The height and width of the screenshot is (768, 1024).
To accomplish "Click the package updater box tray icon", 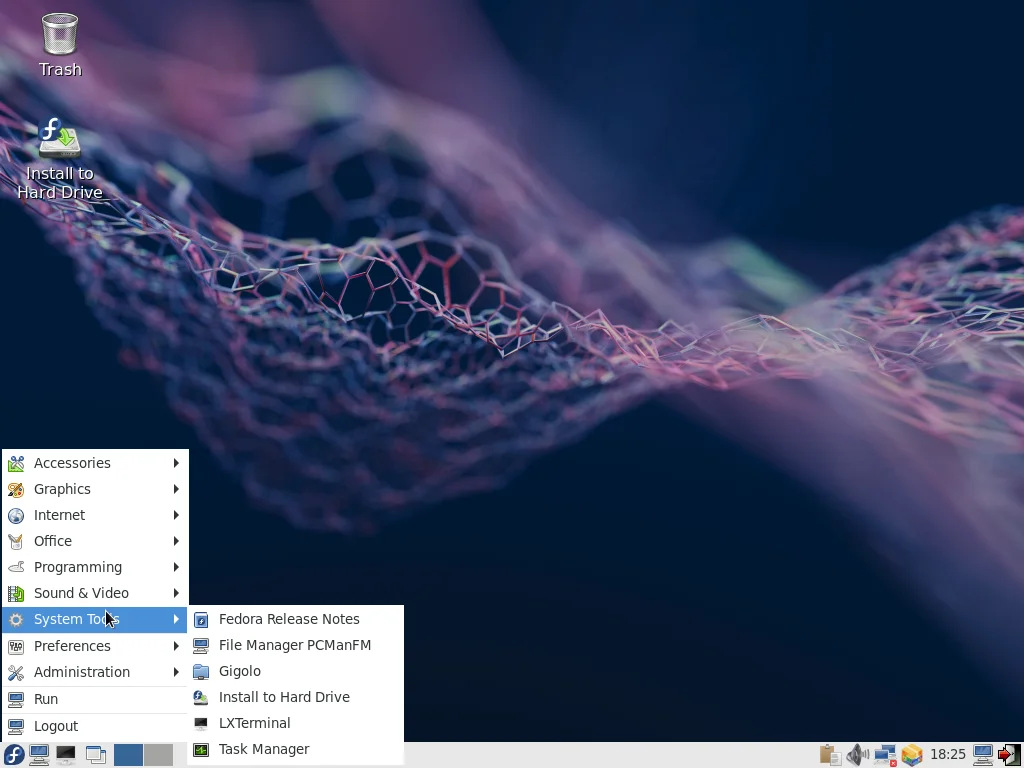I will pyautogui.click(x=912, y=755).
